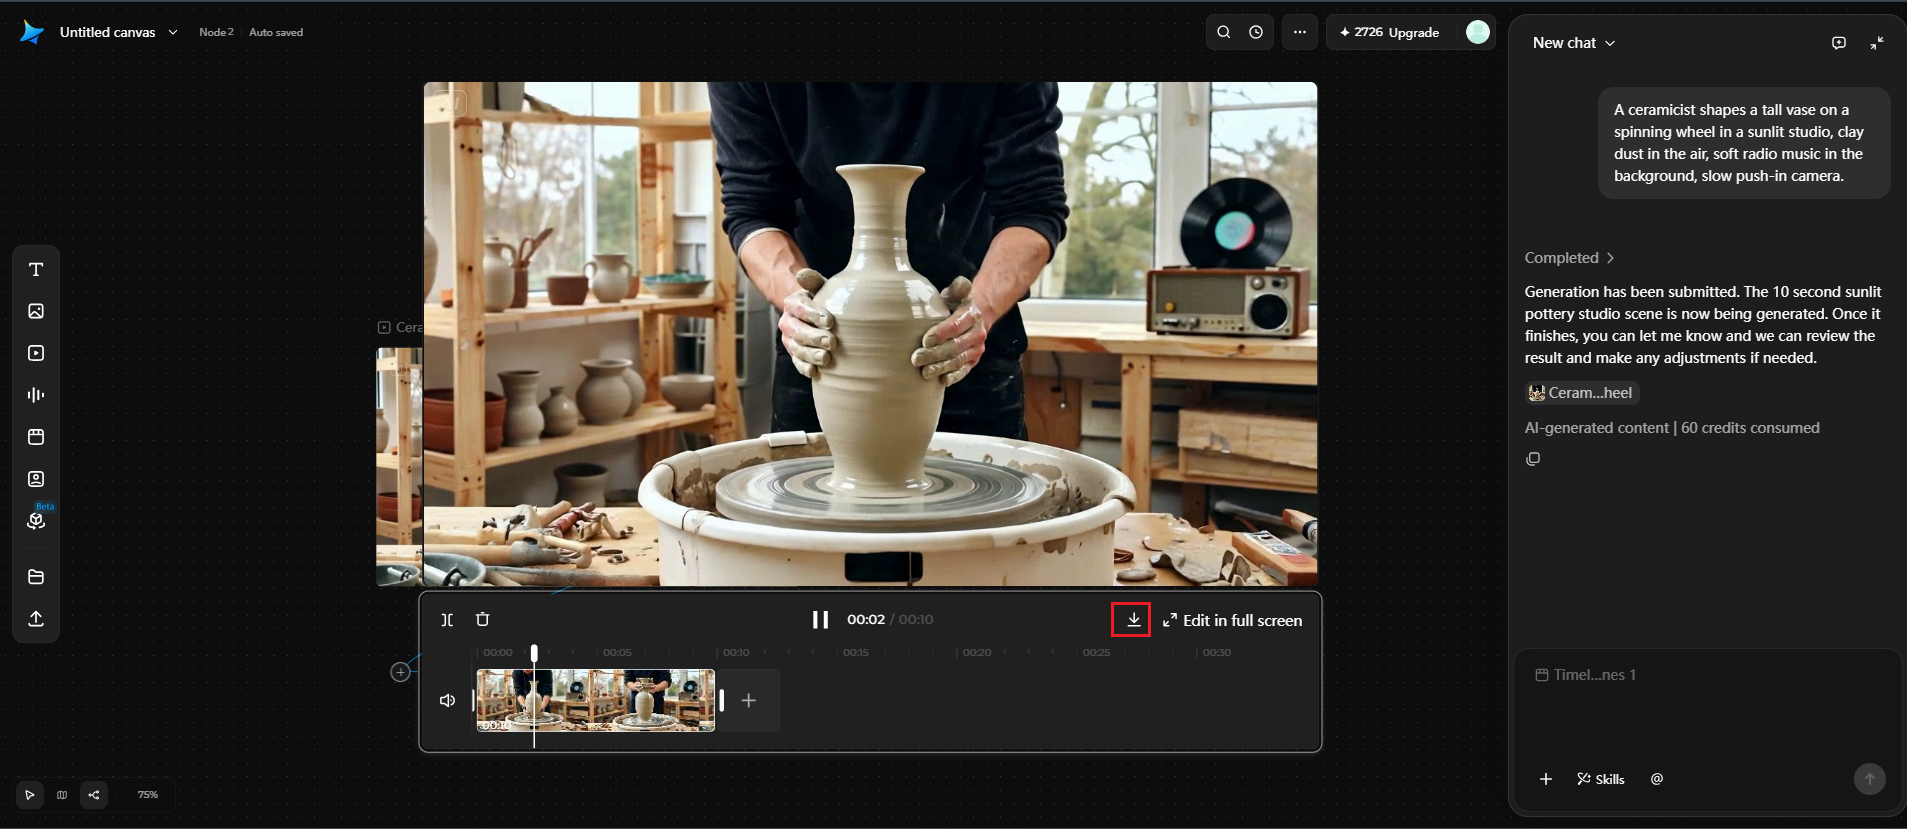Image resolution: width=1907 pixels, height=829 pixels.
Task: Open the Ceram...heel attachment chip
Action: click(x=1582, y=393)
